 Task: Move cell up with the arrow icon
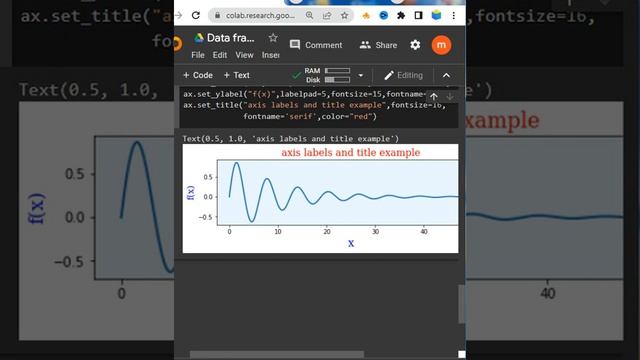[433, 97]
